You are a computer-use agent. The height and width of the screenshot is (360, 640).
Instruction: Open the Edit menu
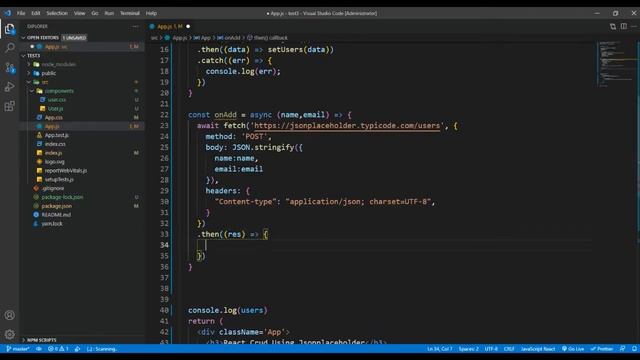coord(36,13)
